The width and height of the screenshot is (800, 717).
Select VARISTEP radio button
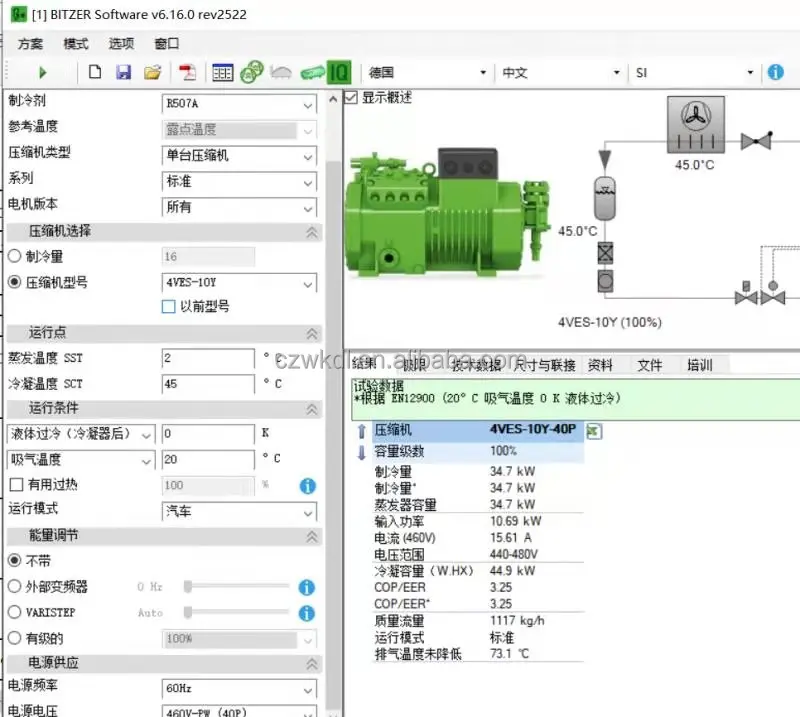[x=14, y=611]
